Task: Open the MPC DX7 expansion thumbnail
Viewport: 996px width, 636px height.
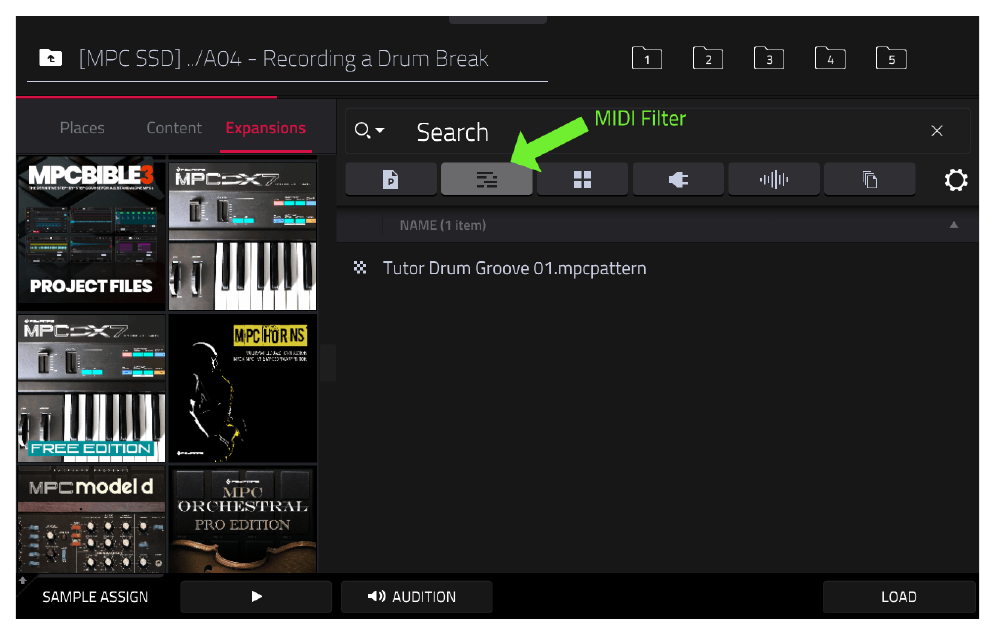Action: tap(243, 235)
